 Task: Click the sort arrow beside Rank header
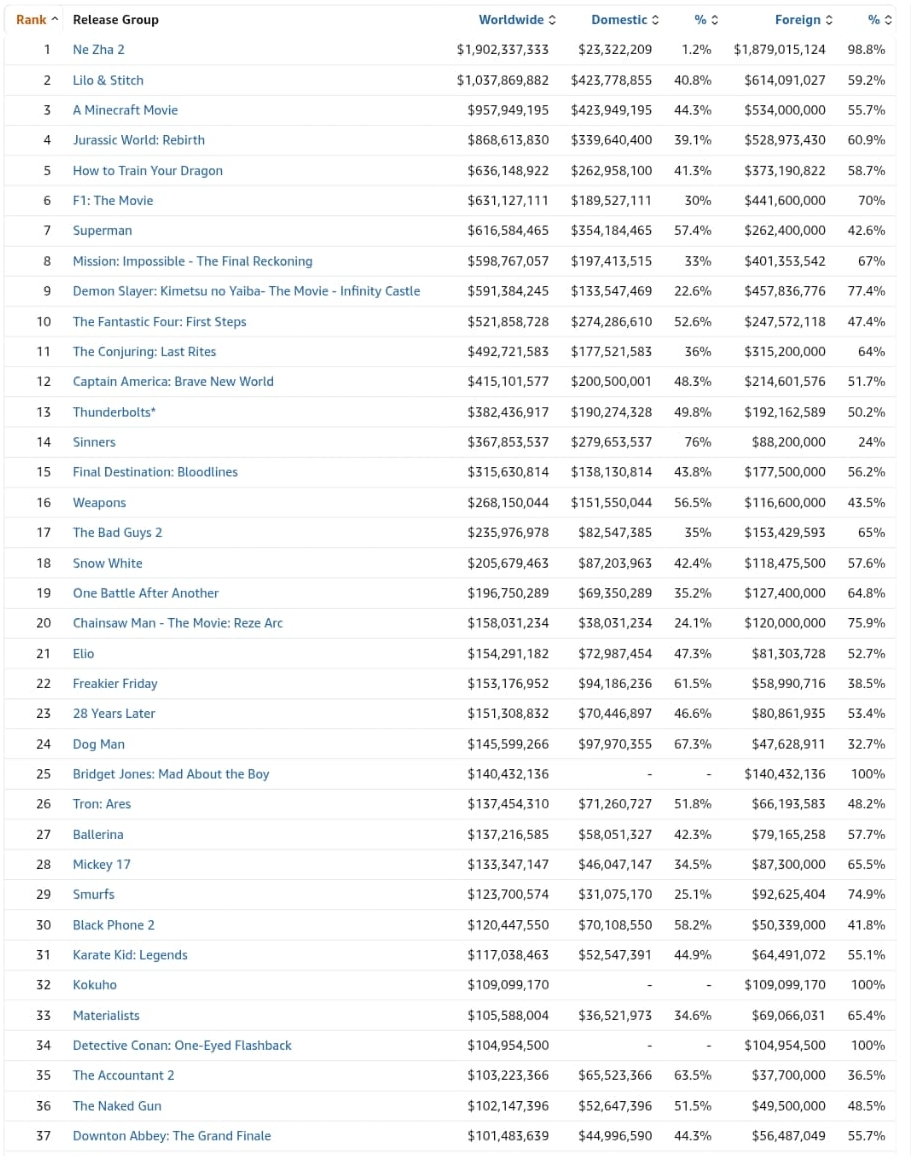point(54,20)
